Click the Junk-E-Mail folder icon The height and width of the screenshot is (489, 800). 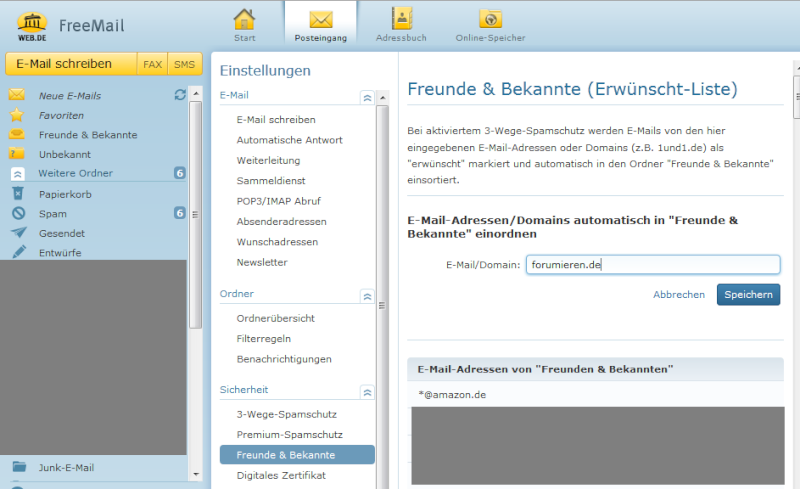[x=19, y=467]
